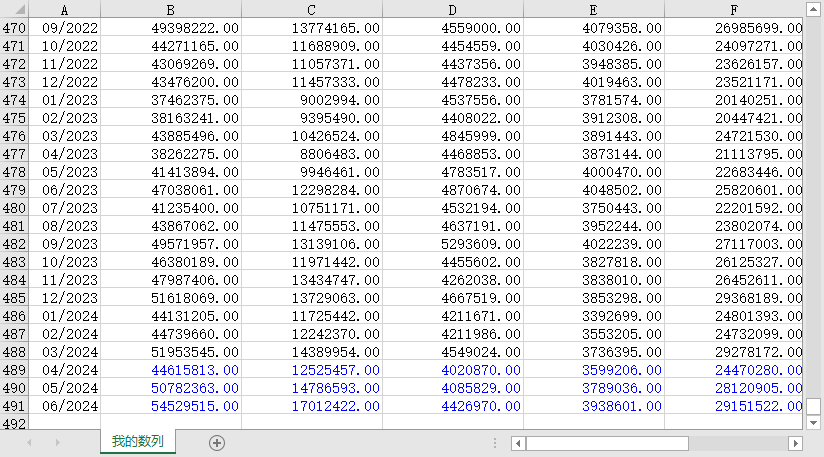The height and width of the screenshot is (457, 824).
Task: Select cell with value 3392699.00
Action: 593,316
